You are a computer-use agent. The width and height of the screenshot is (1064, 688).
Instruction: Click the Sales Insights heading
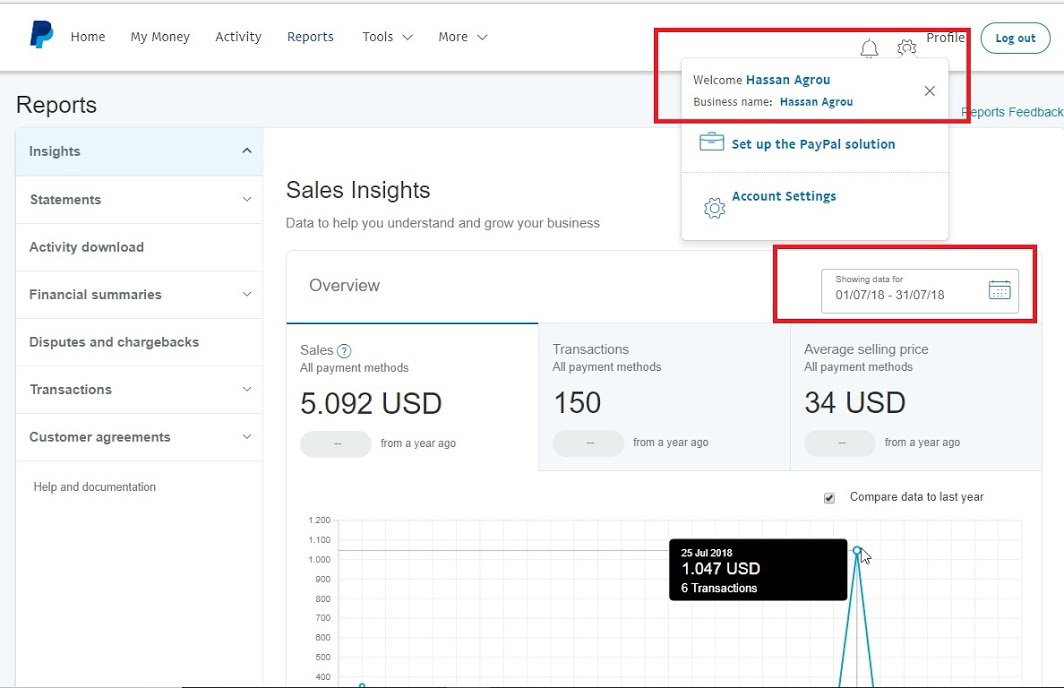[x=358, y=190]
